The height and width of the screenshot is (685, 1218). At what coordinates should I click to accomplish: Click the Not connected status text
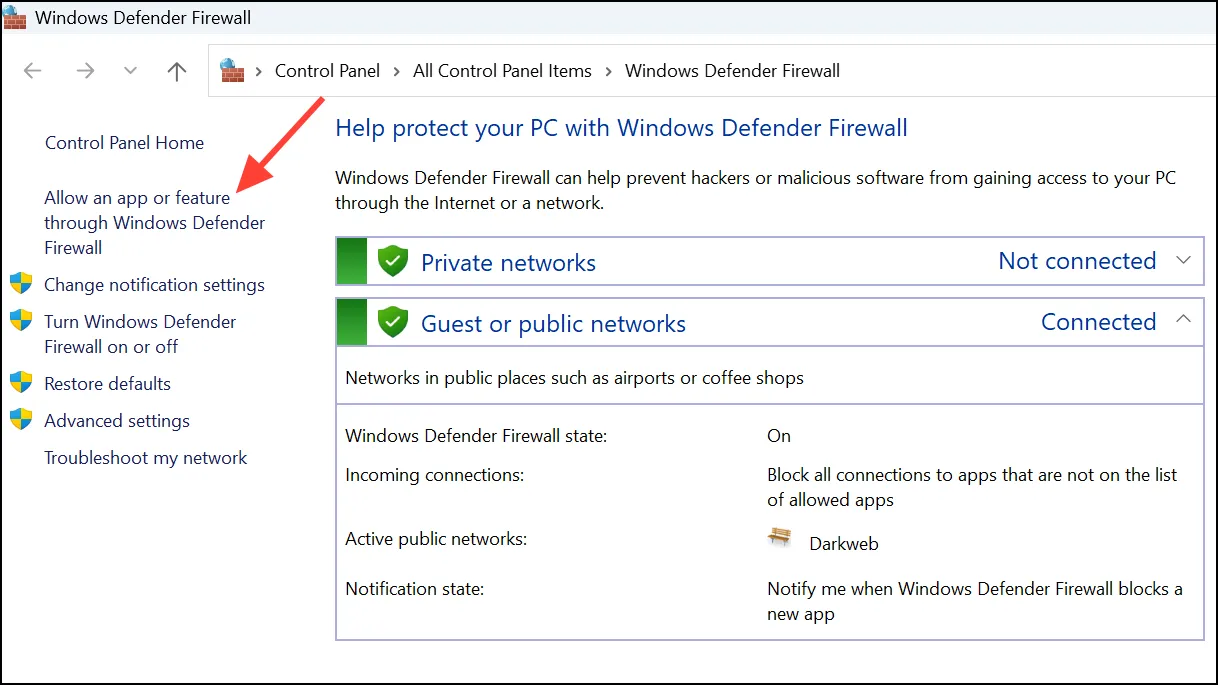pyautogui.click(x=1077, y=261)
